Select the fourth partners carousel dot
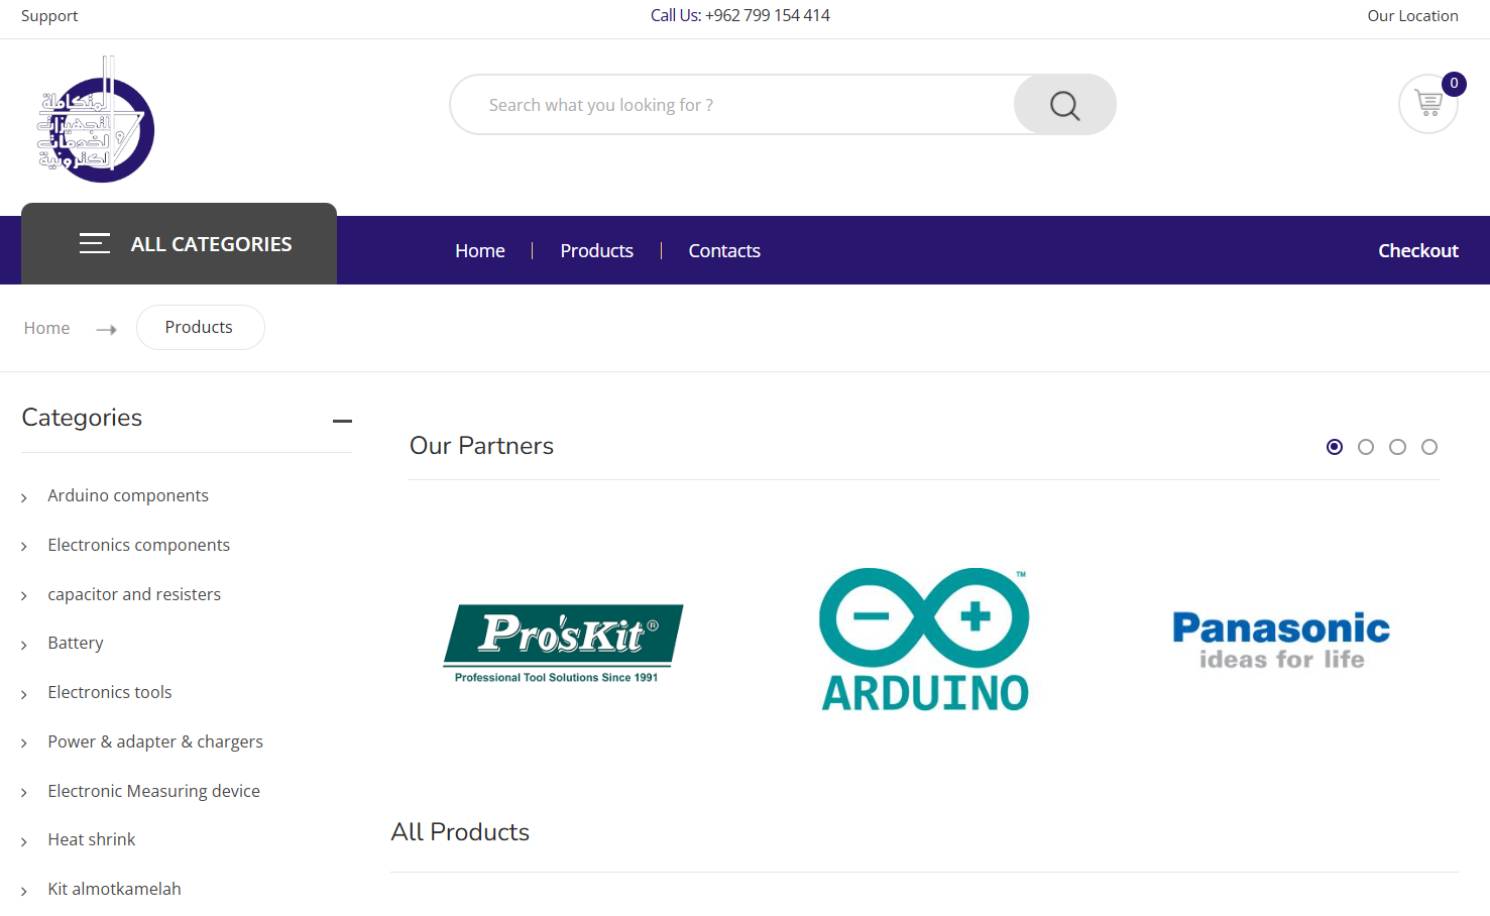This screenshot has width=1490, height=916. coord(1429,447)
